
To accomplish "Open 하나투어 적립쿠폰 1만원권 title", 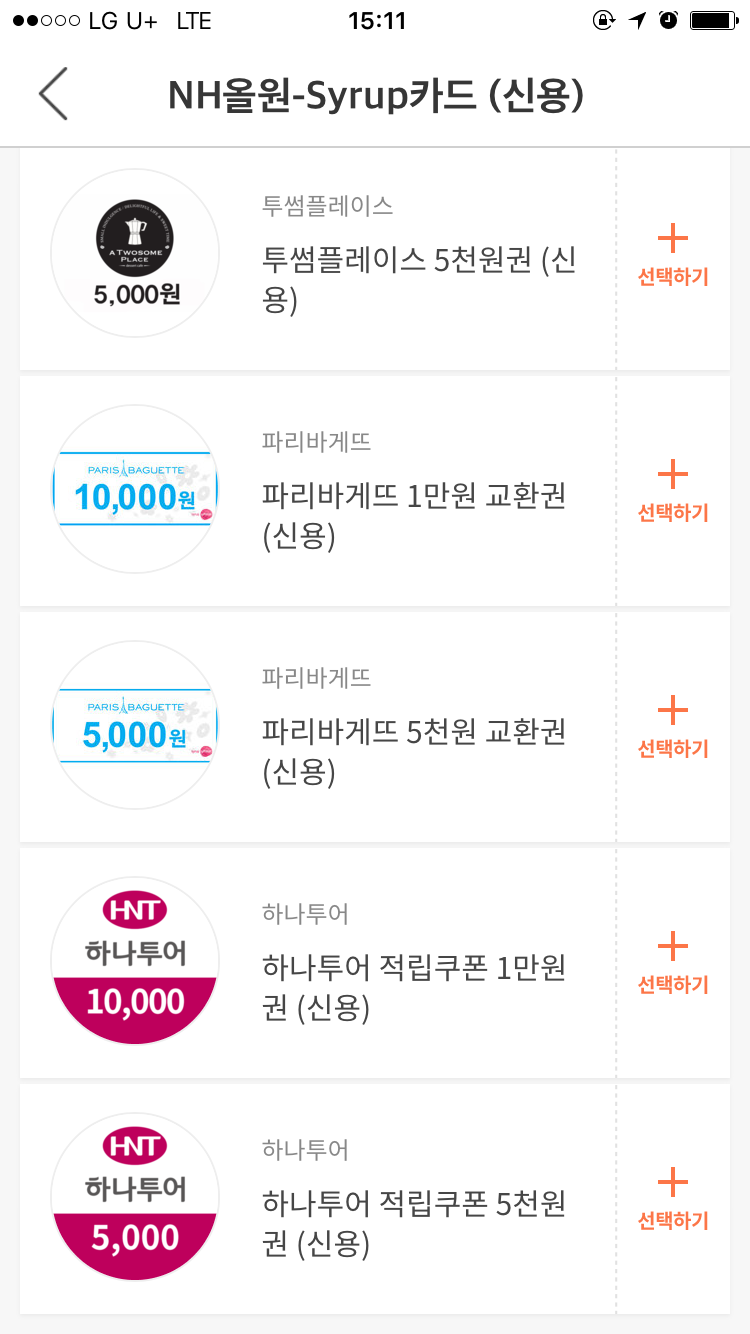I will coord(414,988).
